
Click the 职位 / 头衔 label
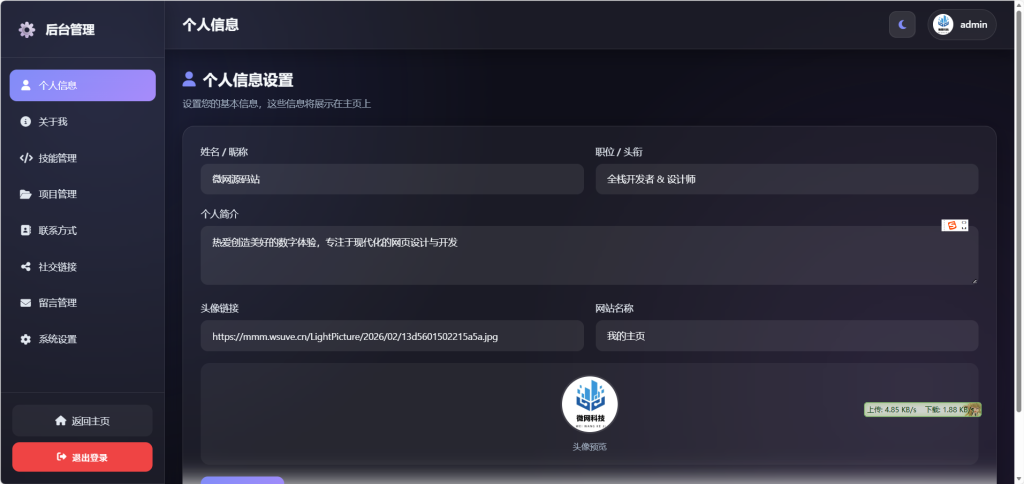pos(619,152)
